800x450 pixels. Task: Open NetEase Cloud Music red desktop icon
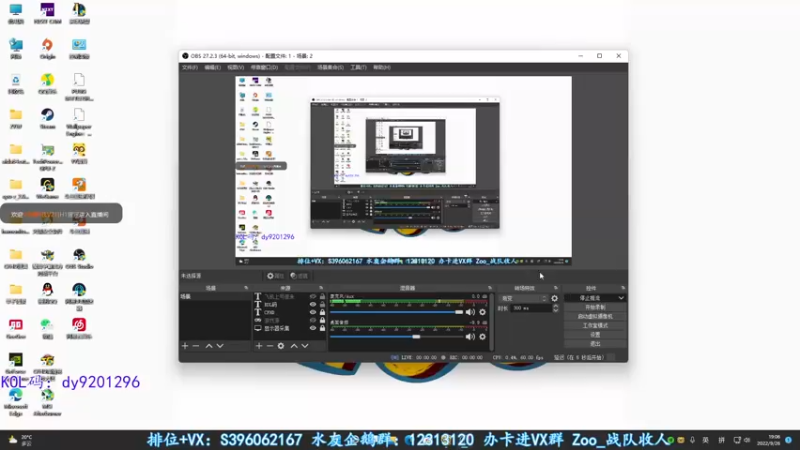tap(79, 329)
